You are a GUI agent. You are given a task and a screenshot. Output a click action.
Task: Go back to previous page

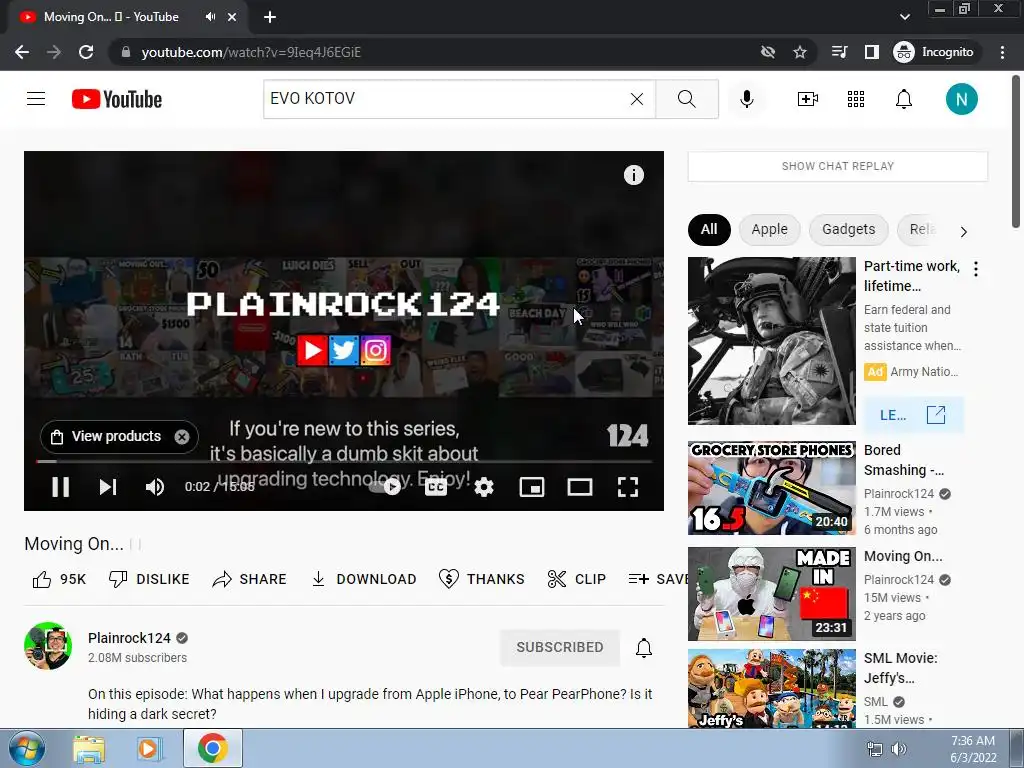[x=22, y=52]
